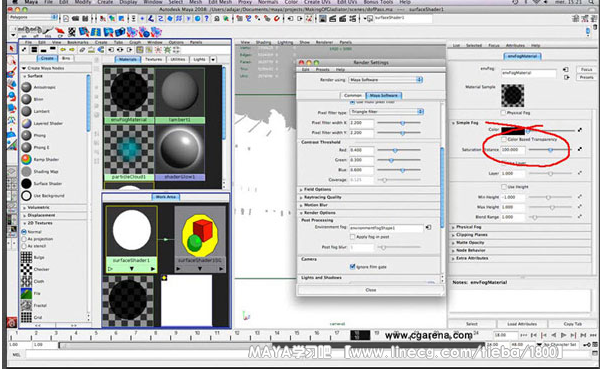Viewport: 600px width, 369px height.
Task: Switch to Common tab in Render Settings
Action: click(352, 95)
